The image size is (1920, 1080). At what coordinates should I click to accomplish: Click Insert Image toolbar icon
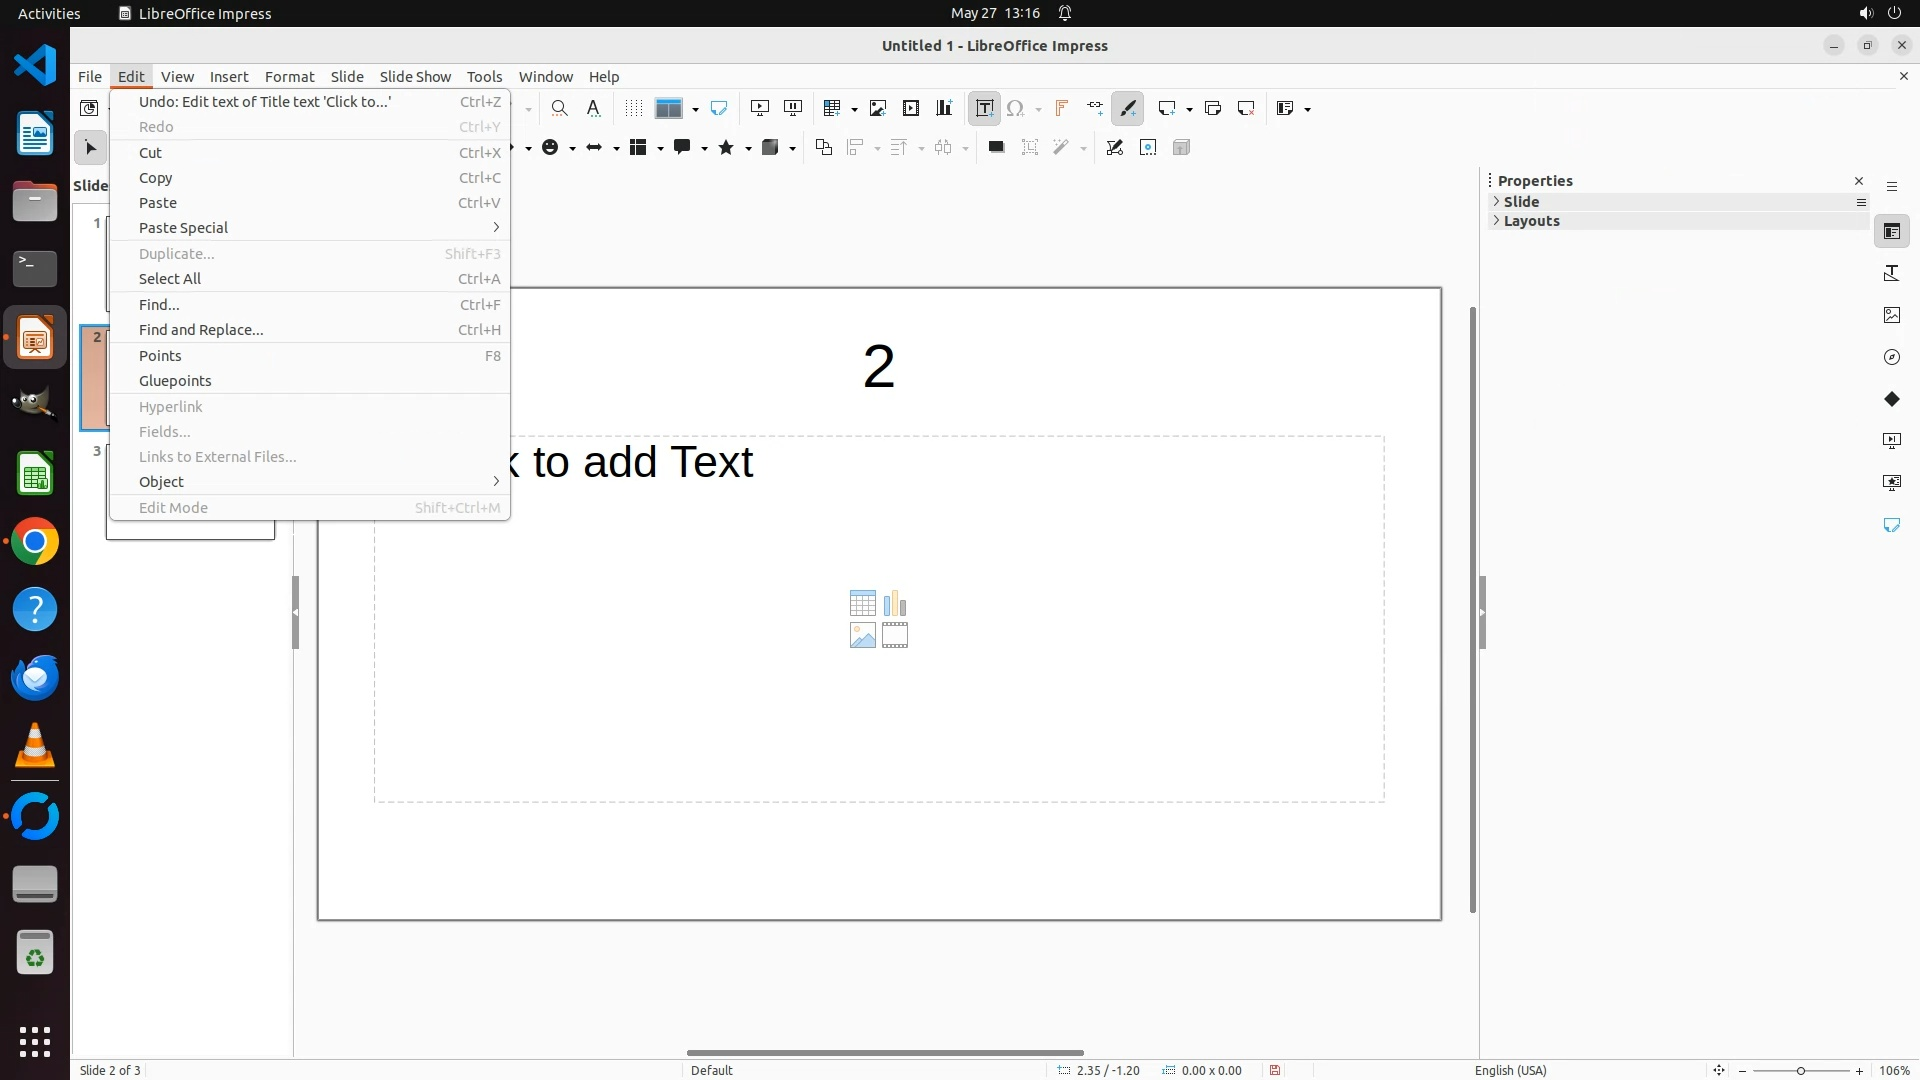pyautogui.click(x=878, y=108)
